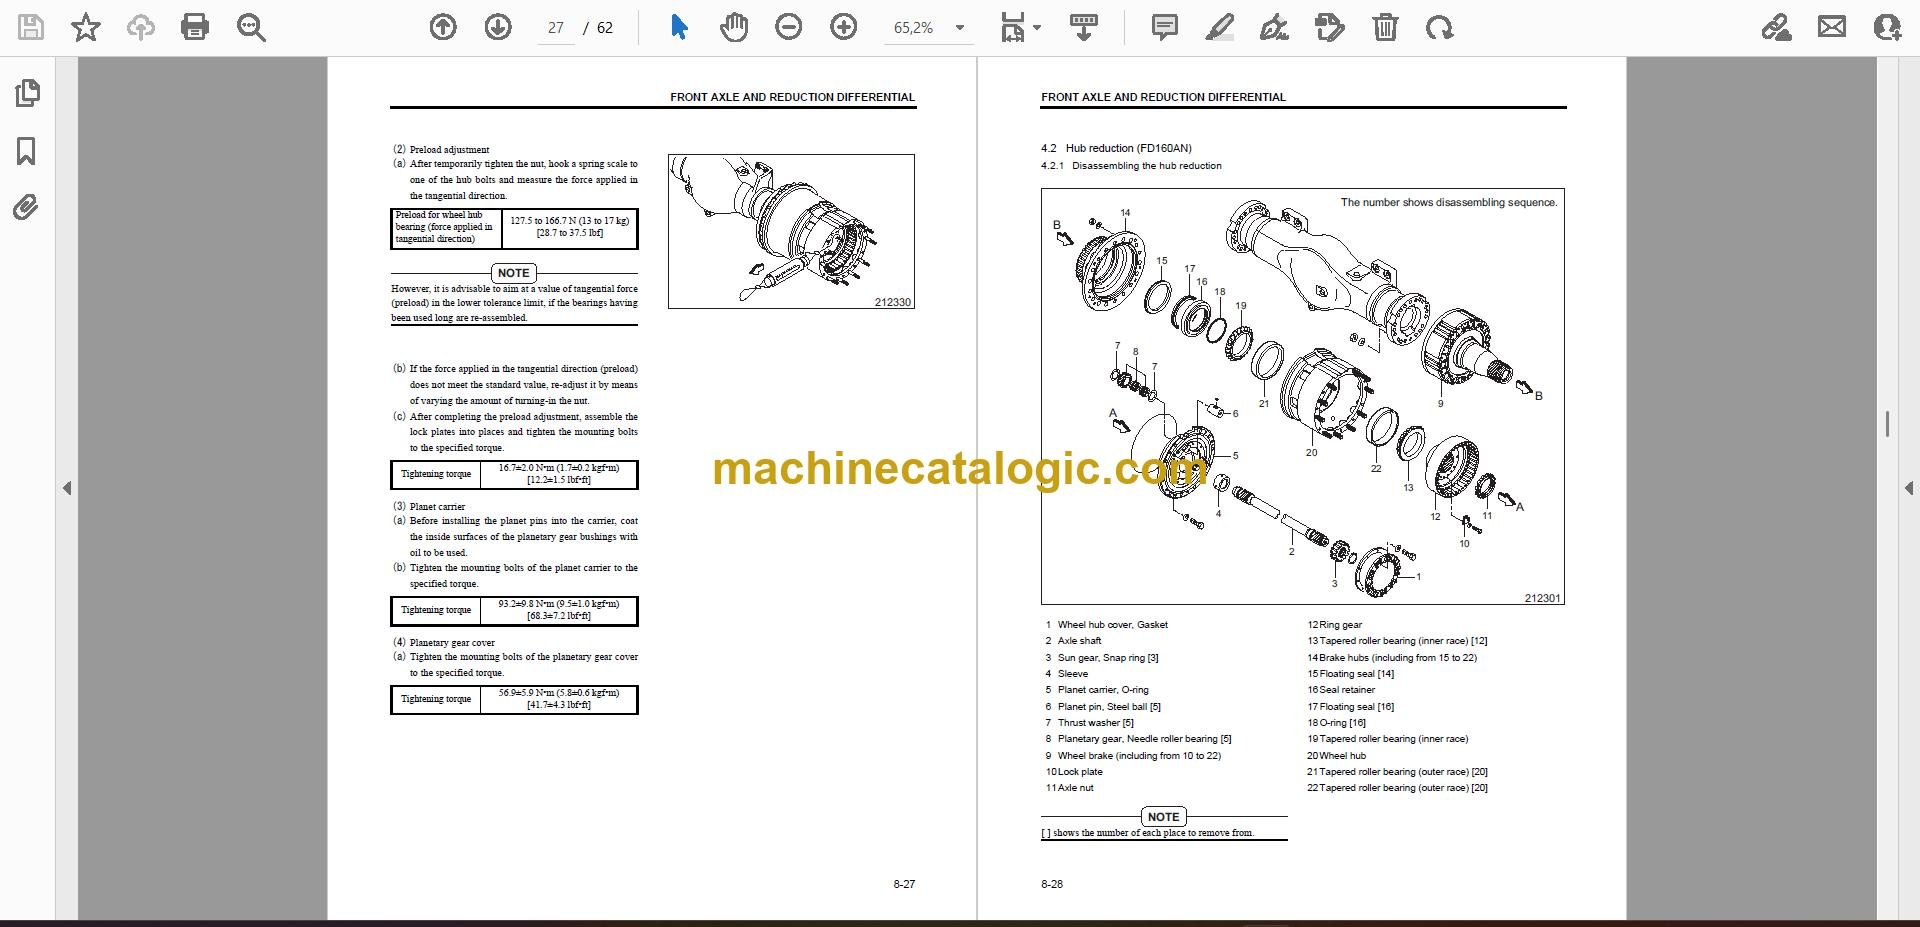Click the share link icon
1920x927 pixels.
pyautogui.click(x=1777, y=27)
